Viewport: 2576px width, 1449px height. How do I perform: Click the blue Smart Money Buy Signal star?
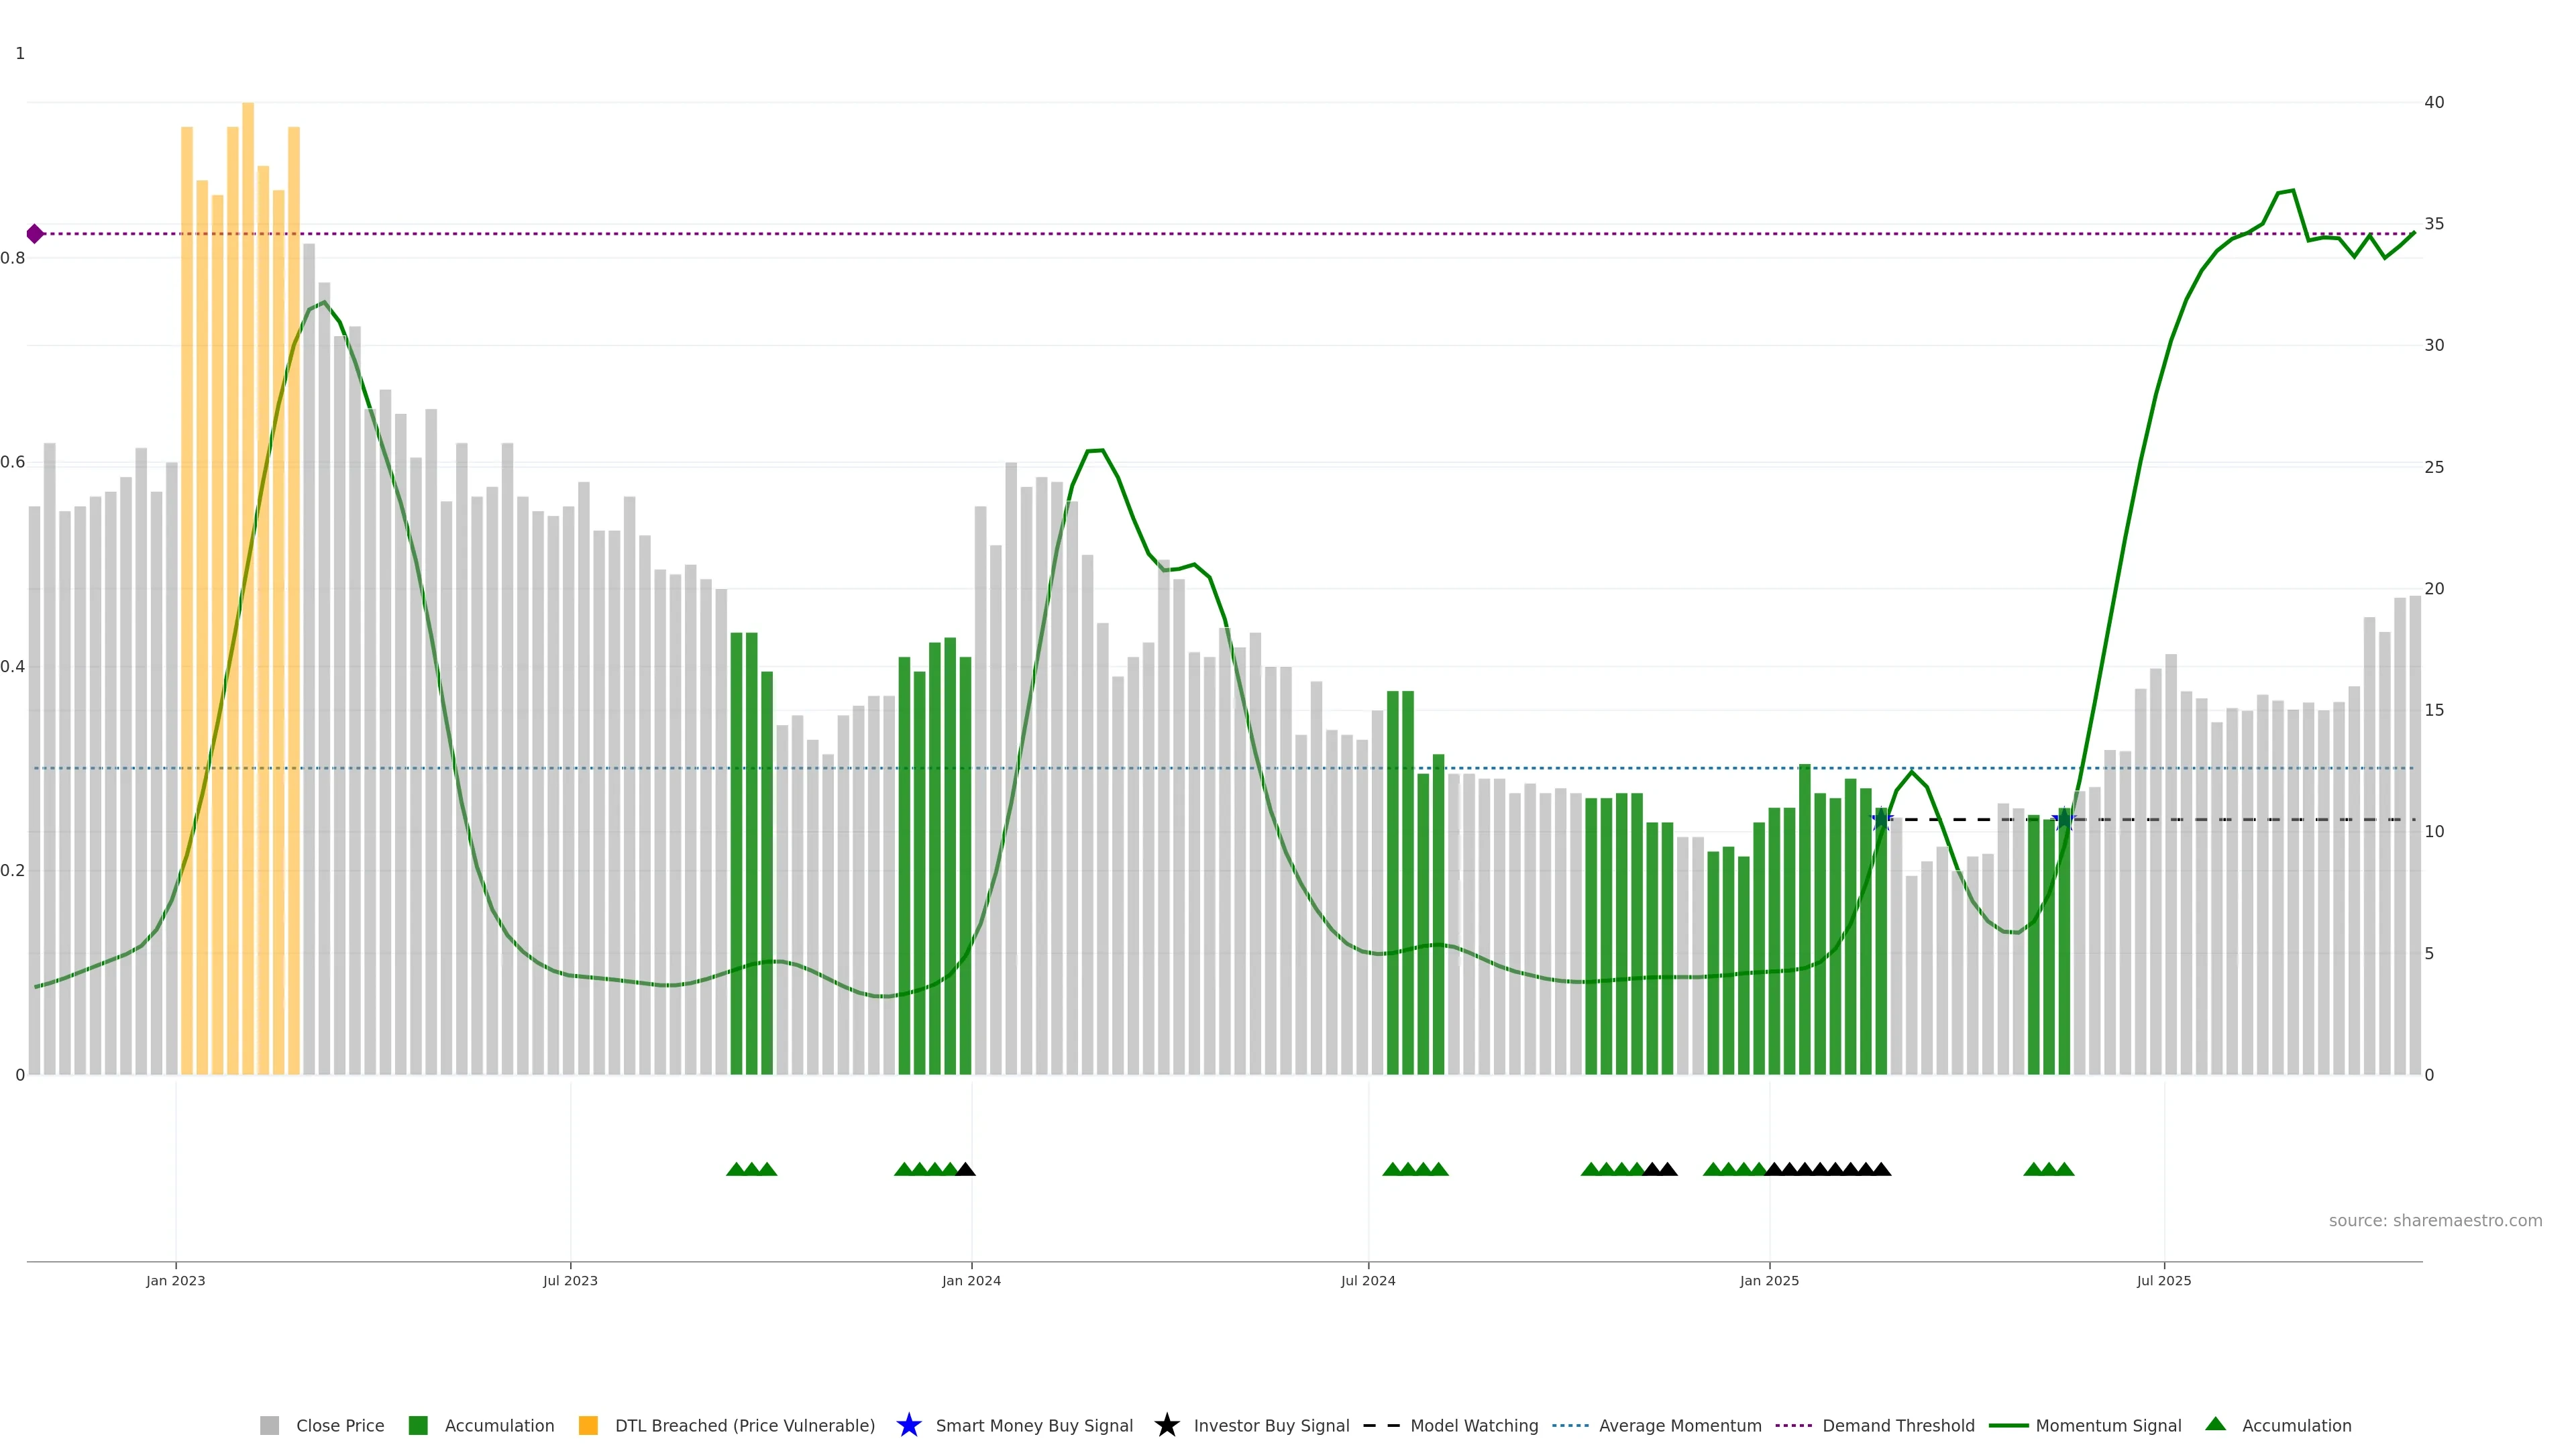(908, 1425)
